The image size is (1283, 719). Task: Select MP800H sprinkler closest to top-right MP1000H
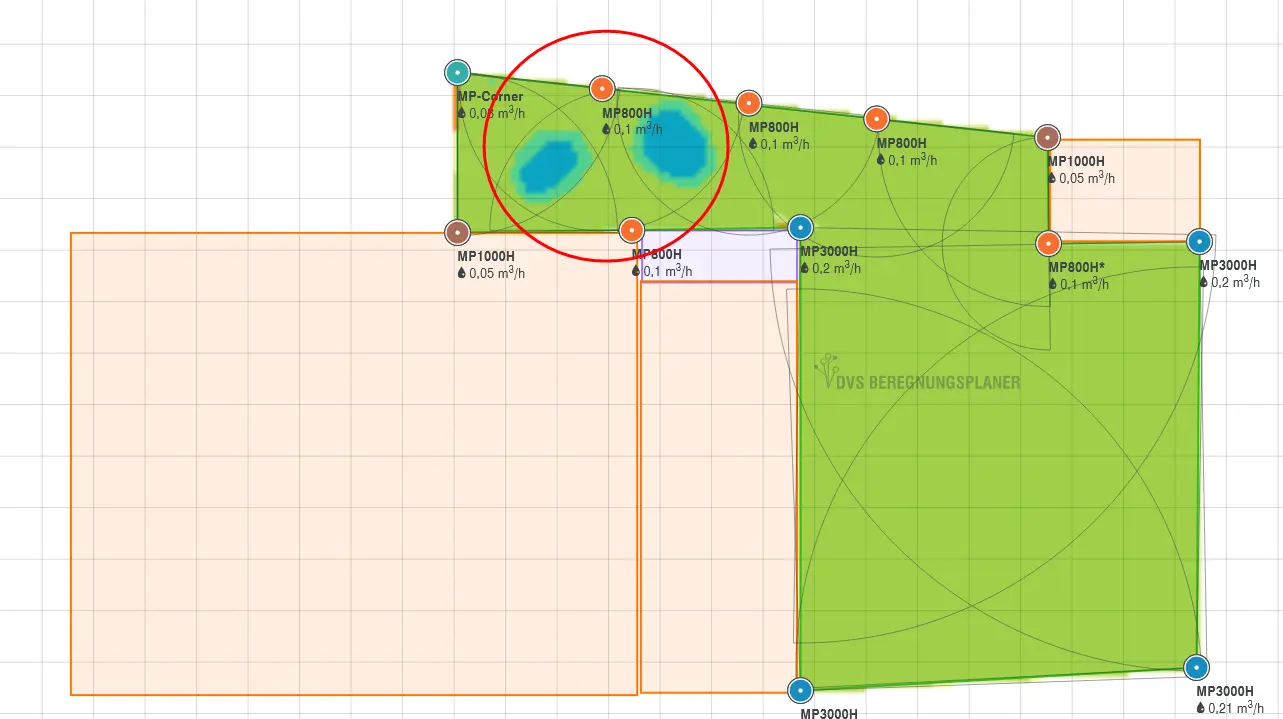(x=876, y=119)
